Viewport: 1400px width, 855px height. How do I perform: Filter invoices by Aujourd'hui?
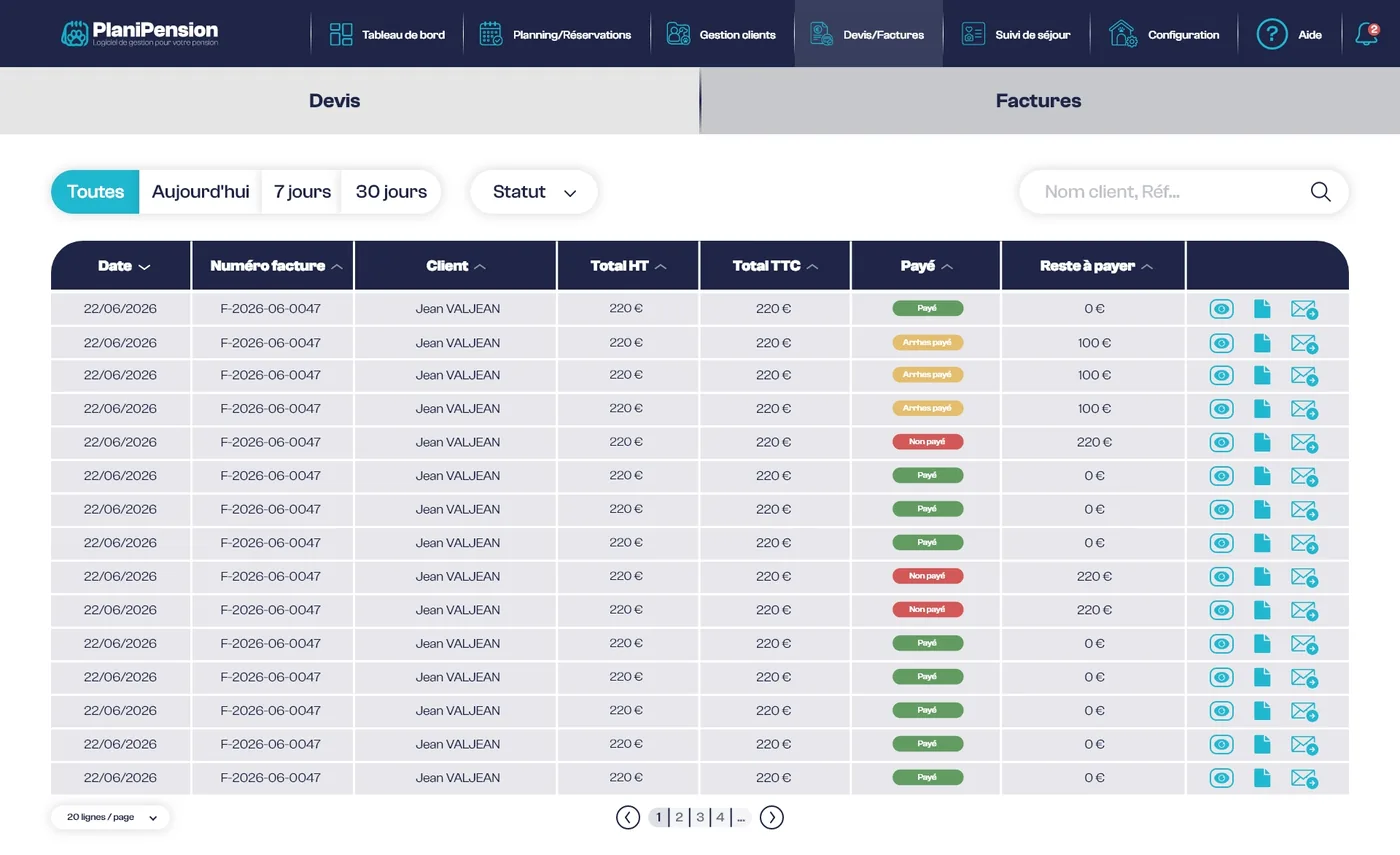tap(200, 192)
